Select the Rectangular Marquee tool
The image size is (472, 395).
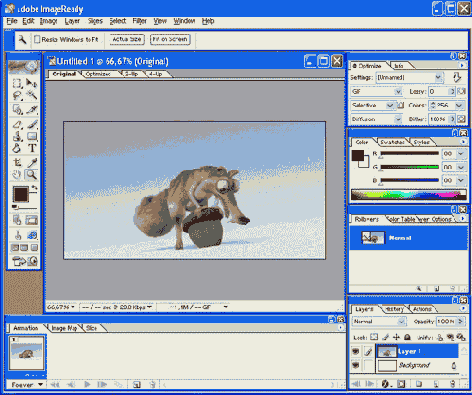[x=17, y=83]
